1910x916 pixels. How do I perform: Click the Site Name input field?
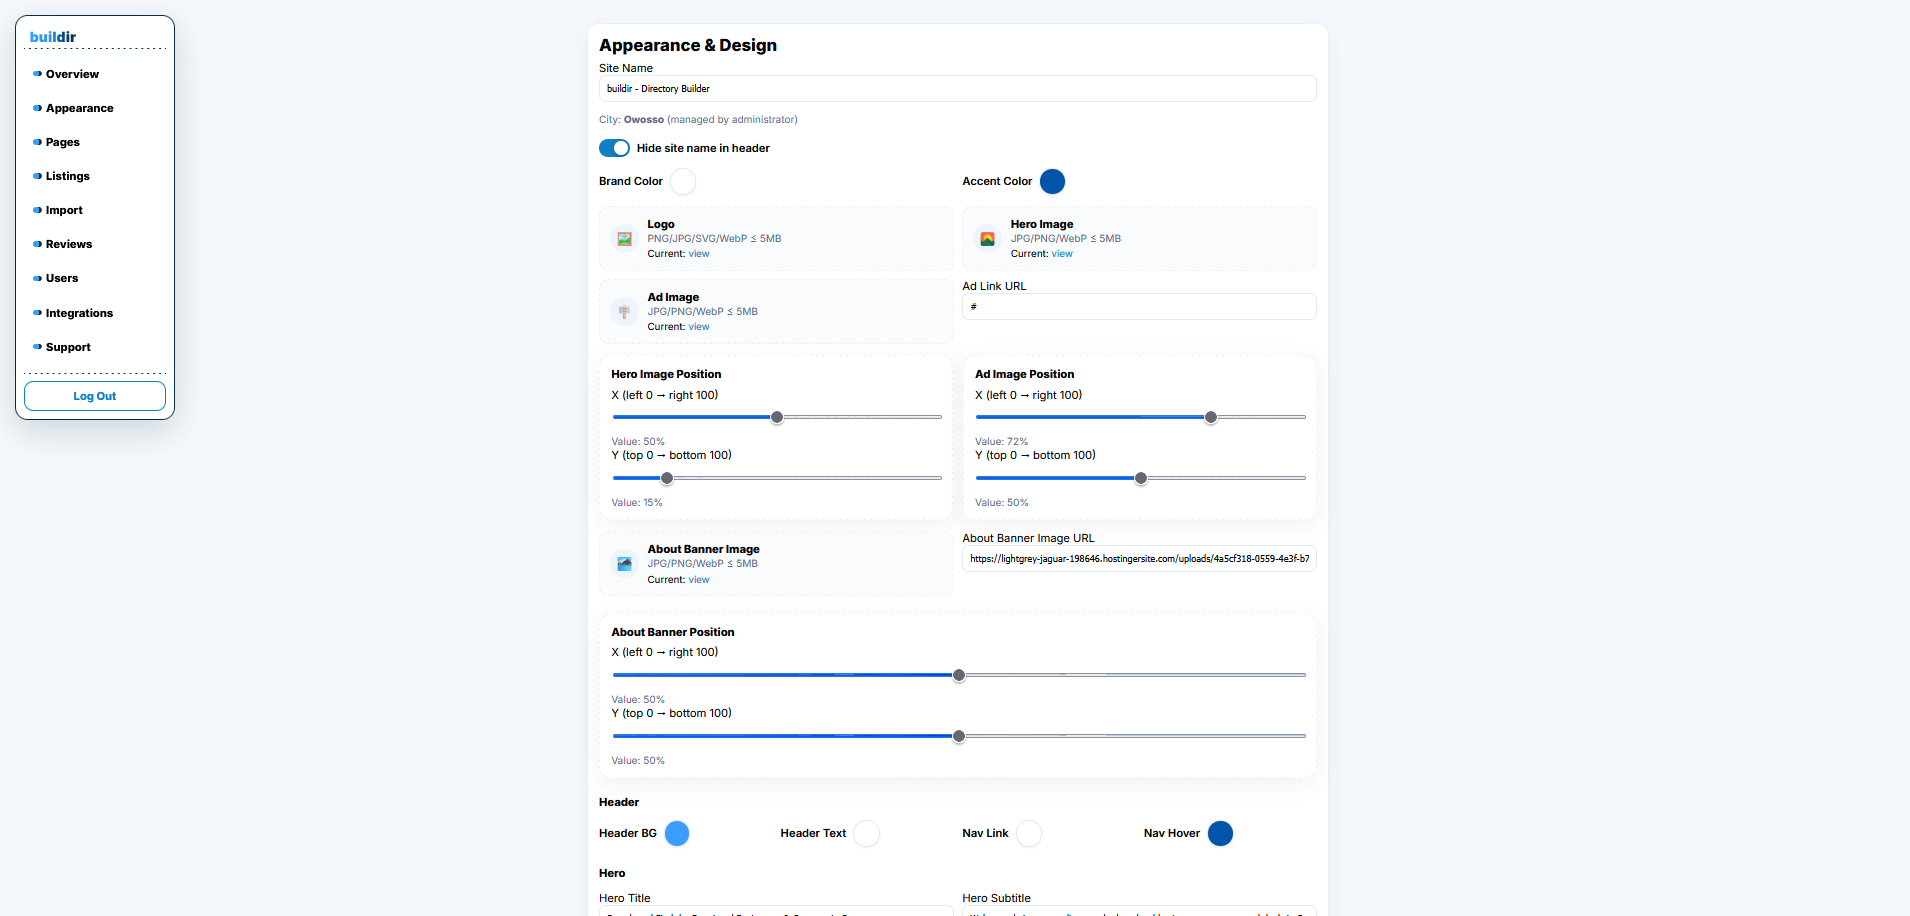pos(956,88)
